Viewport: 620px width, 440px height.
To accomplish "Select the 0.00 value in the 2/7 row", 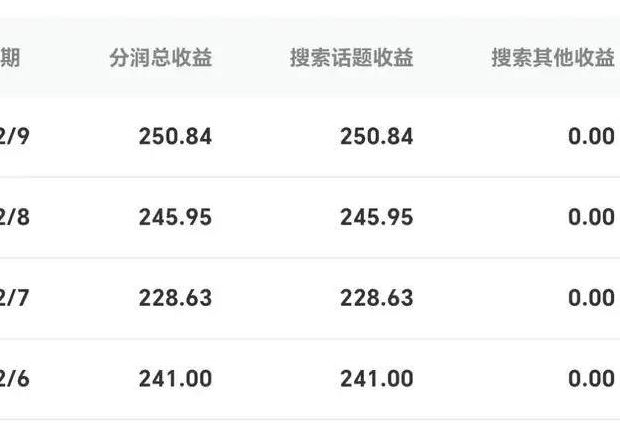I will click(591, 298).
